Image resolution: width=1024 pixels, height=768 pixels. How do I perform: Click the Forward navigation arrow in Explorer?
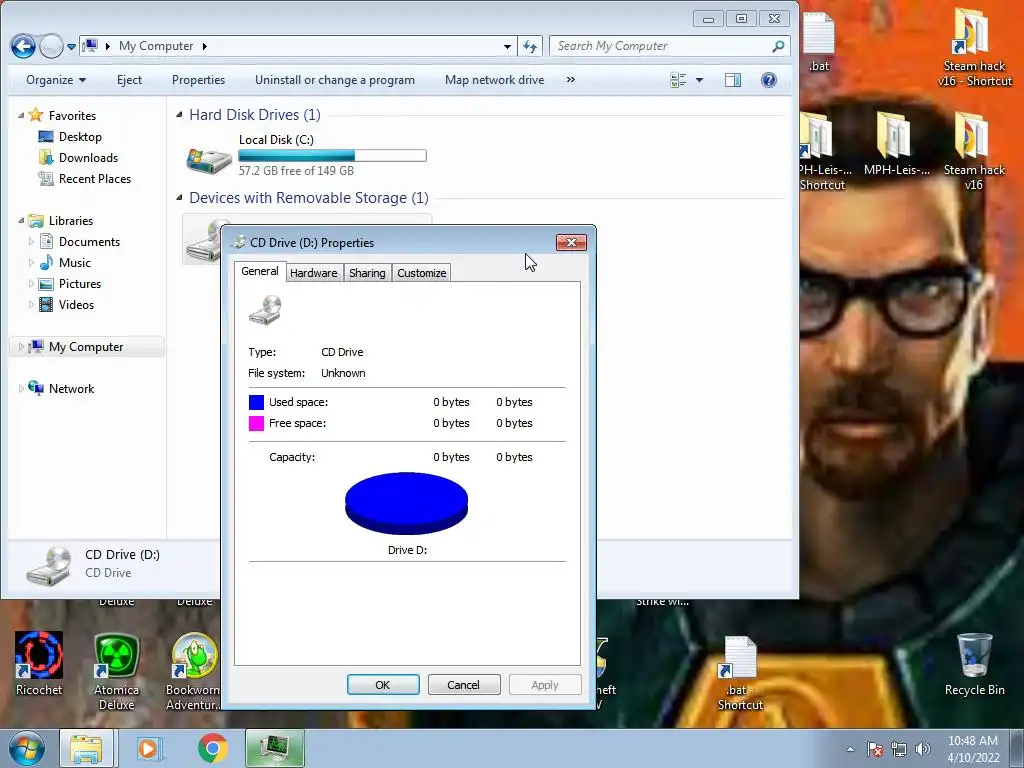[52, 46]
